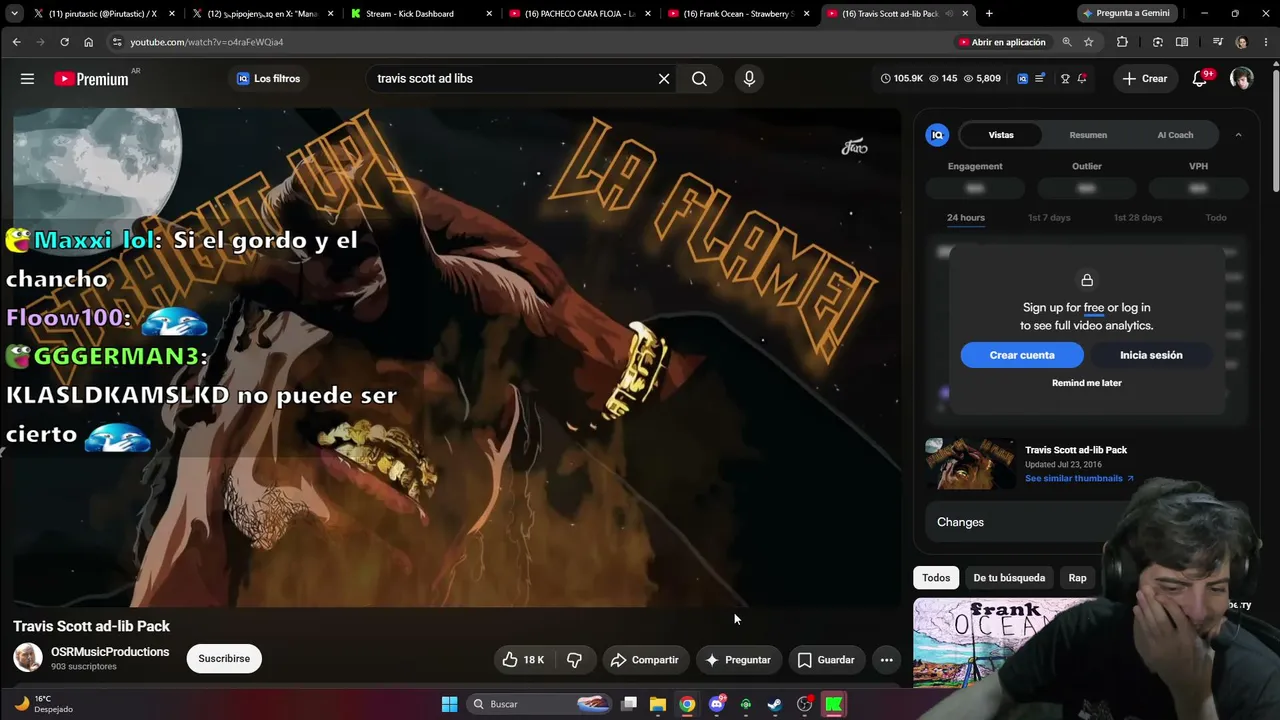Viewport: 1280px width, 720px height.
Task: Switch to Stream - Kick Dashboard tab
Action: (x=422, y=14)
